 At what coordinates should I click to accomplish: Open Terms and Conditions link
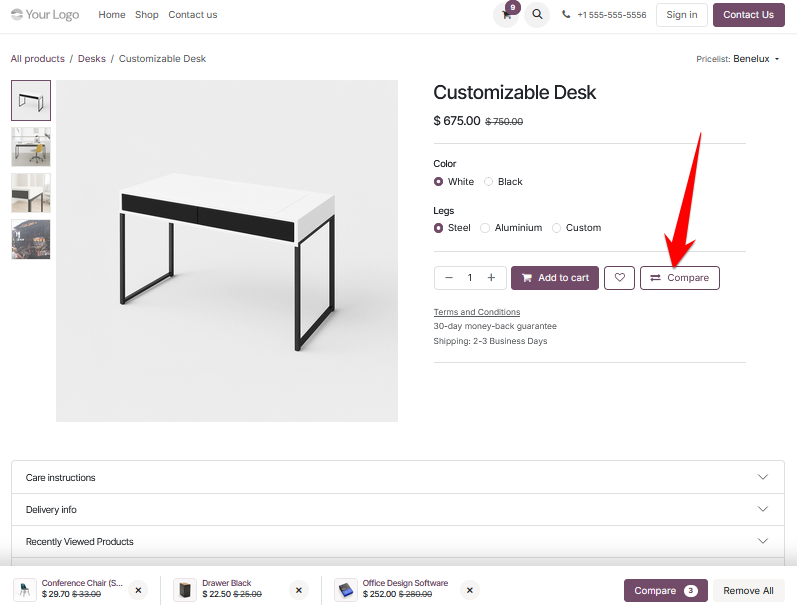tap(477, 312)
